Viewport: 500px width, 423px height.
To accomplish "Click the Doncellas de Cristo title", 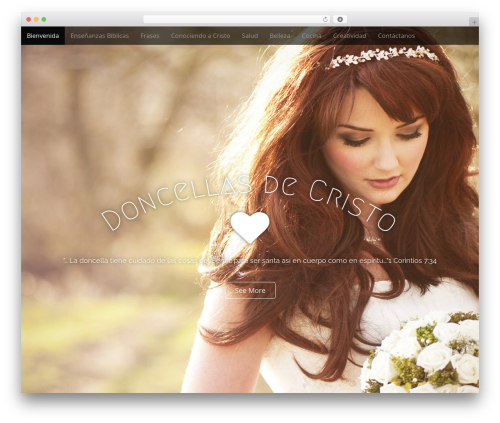I will coord(249,203).
